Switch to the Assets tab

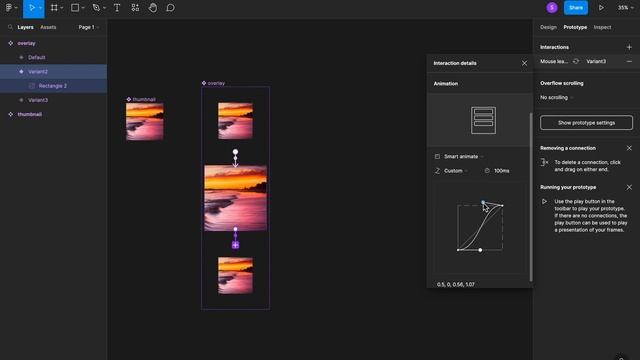coord(48,27)
